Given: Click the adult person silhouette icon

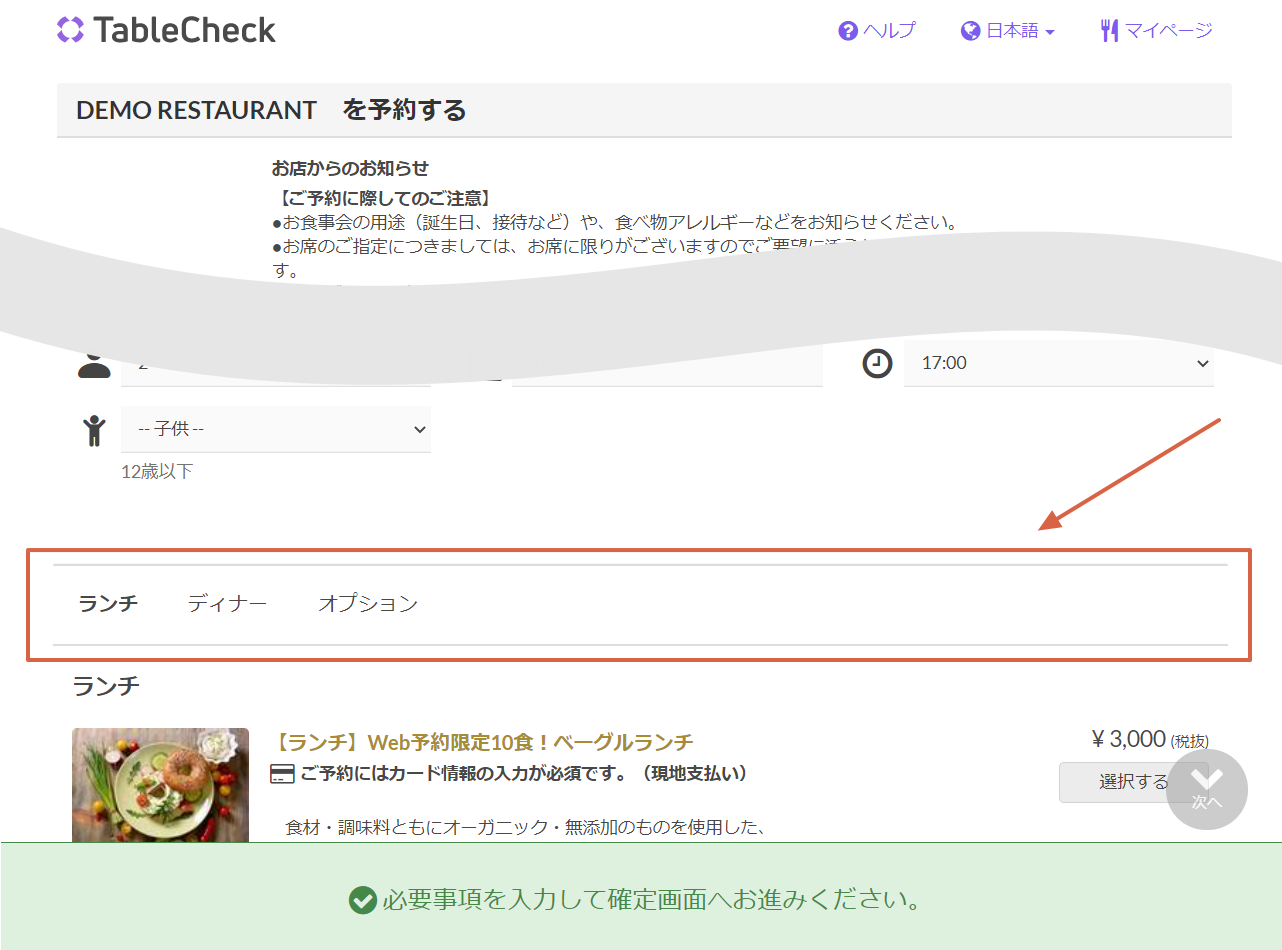Looking at the screenshot, I should (x=94, y=364).
